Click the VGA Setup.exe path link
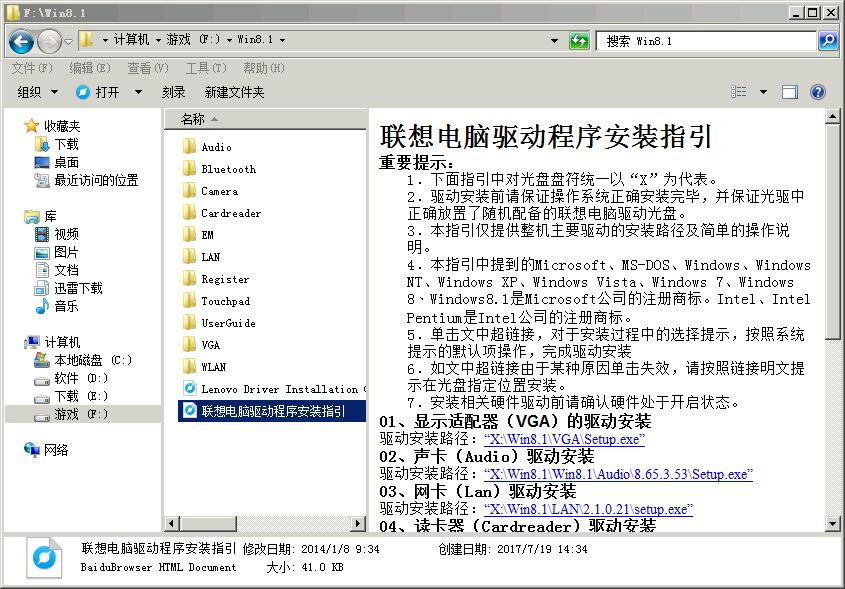 pos(564,439)
